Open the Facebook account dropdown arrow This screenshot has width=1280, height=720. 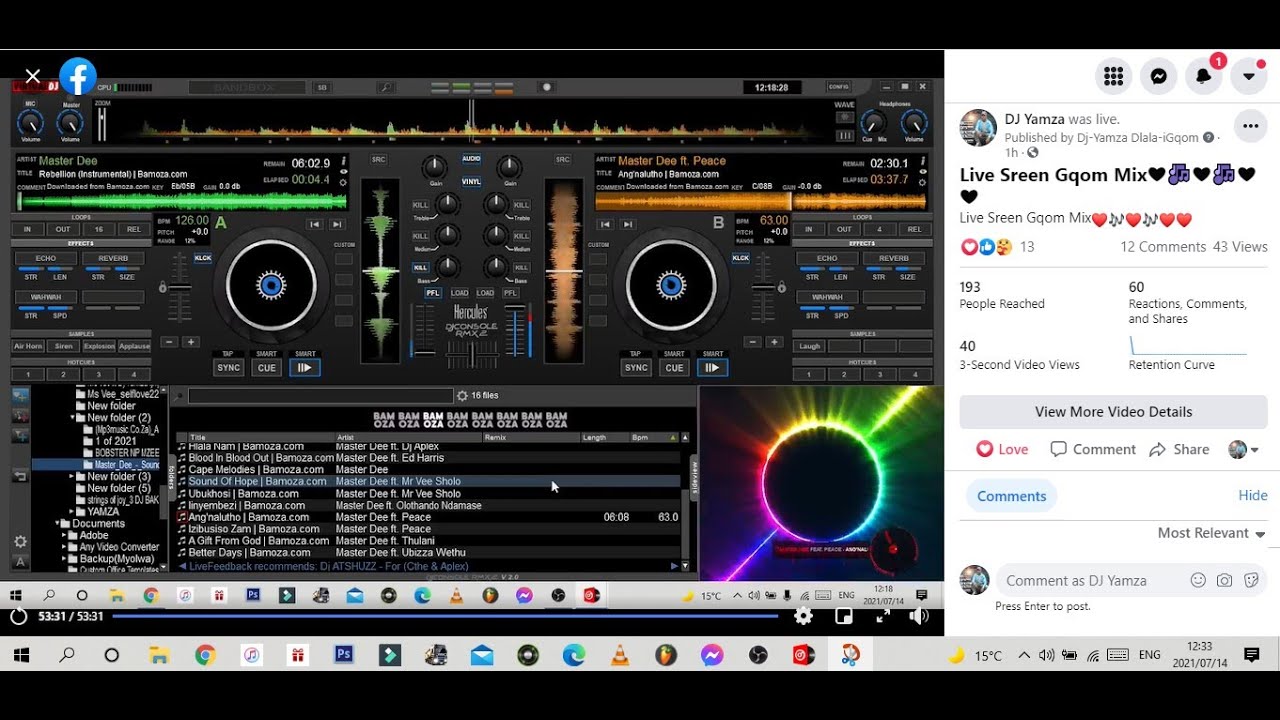[x=1248, y=76]
